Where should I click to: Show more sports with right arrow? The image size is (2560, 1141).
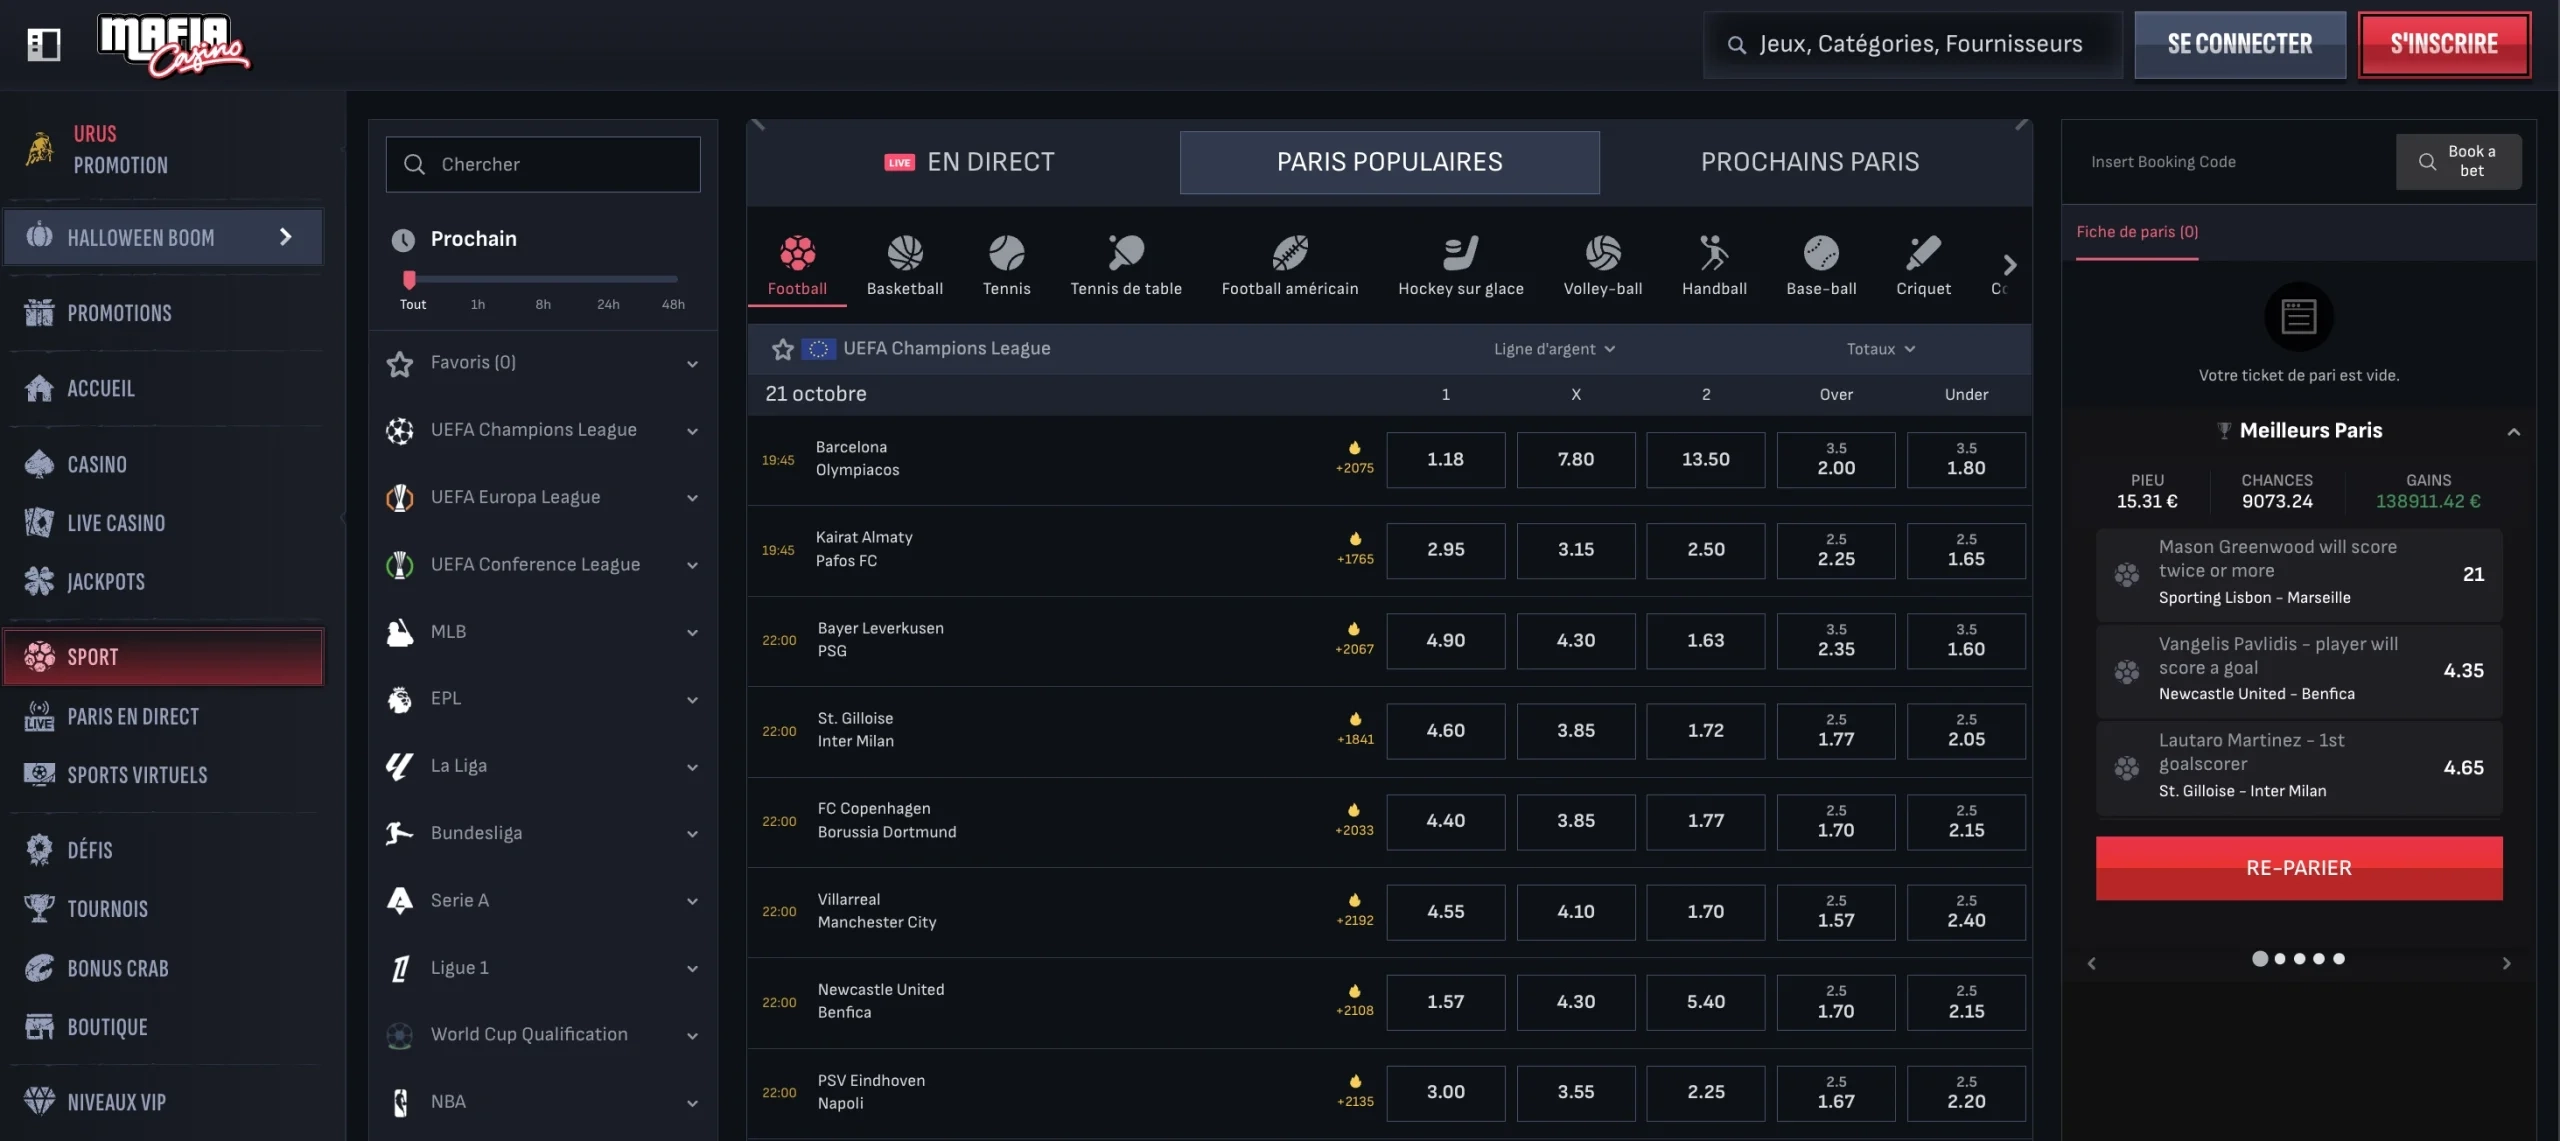coord(2010,265)
